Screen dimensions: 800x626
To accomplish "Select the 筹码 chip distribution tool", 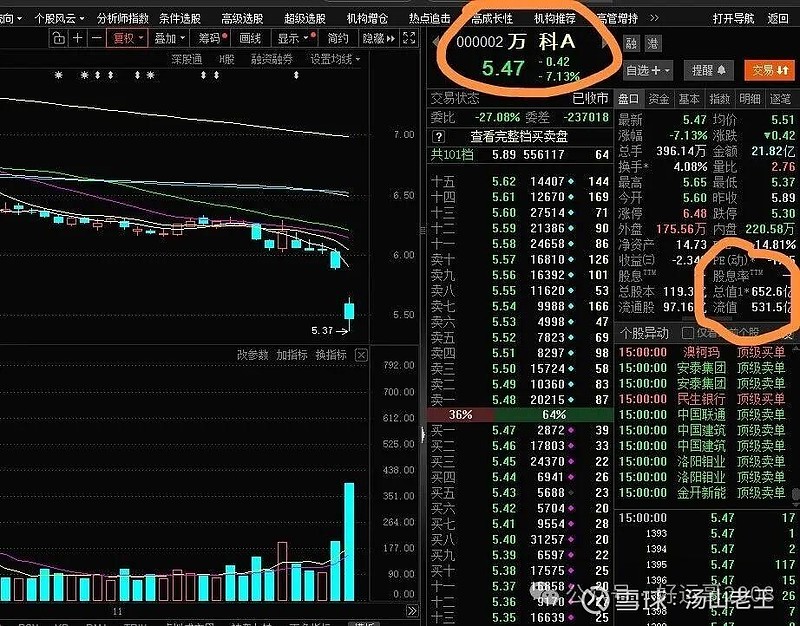I will (x=210, y=39).
